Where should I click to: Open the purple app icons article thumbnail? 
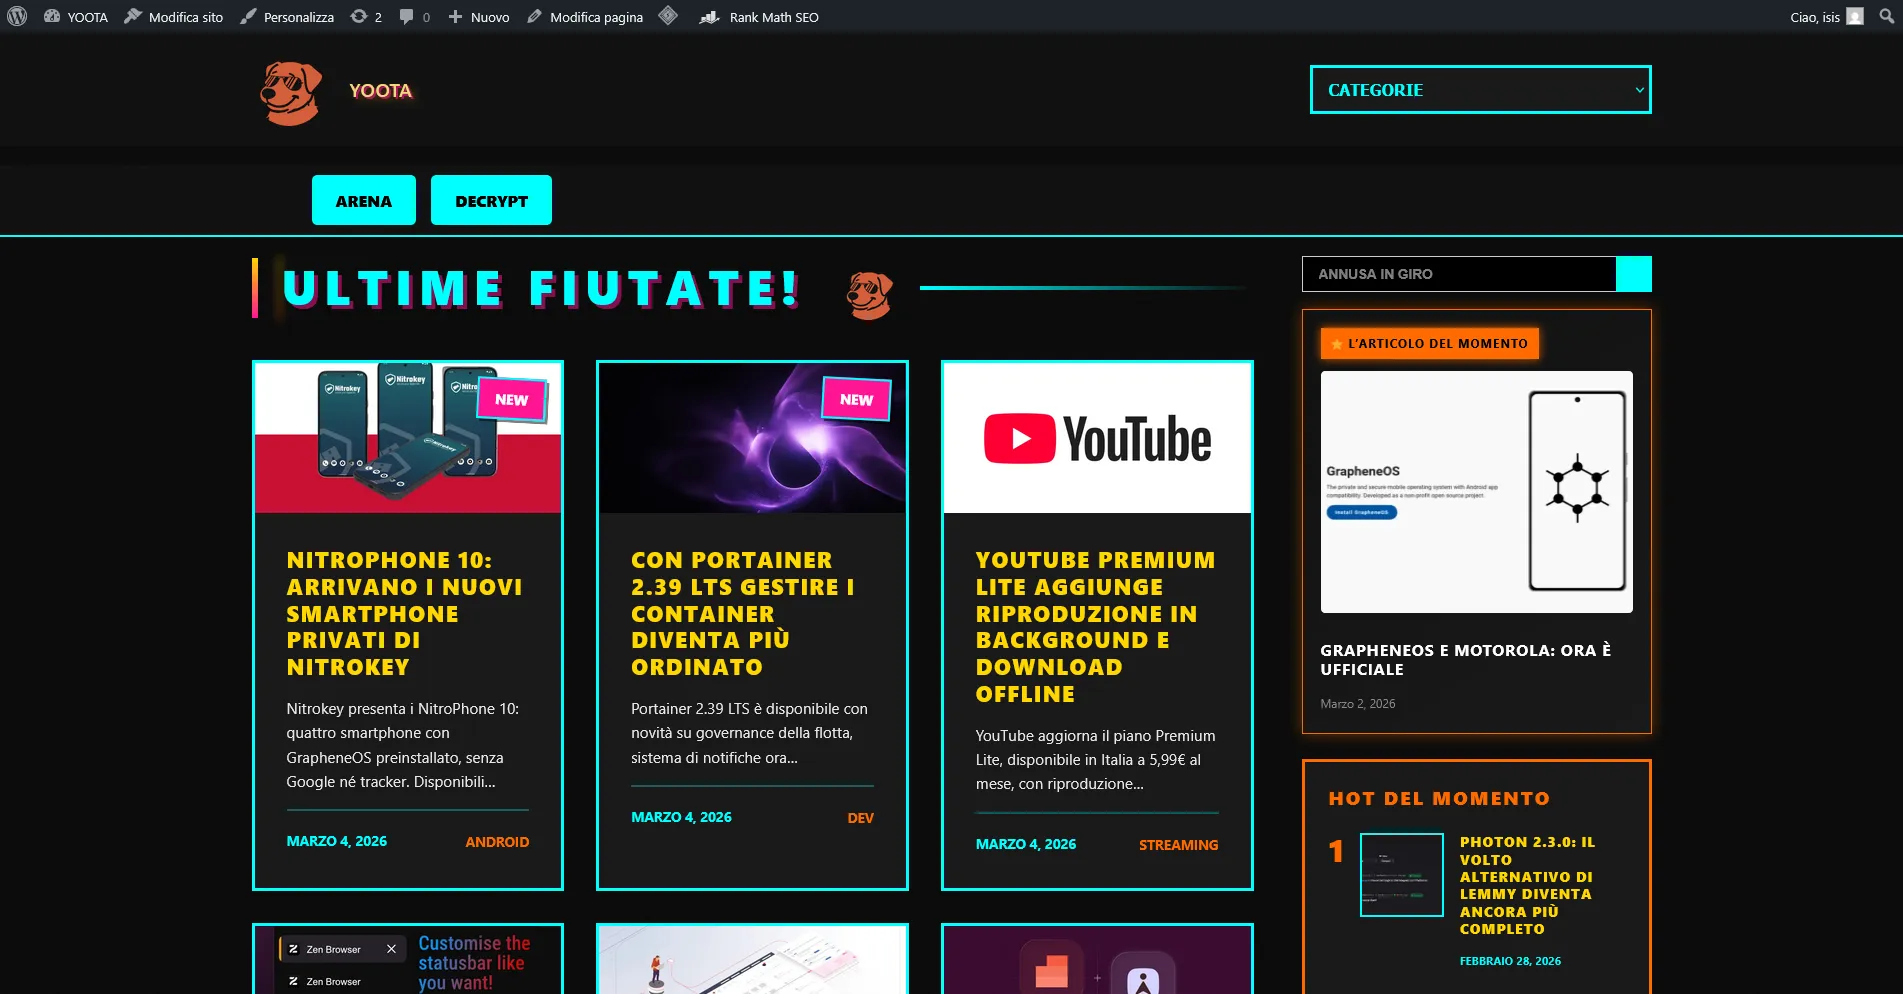[1097, 960]
